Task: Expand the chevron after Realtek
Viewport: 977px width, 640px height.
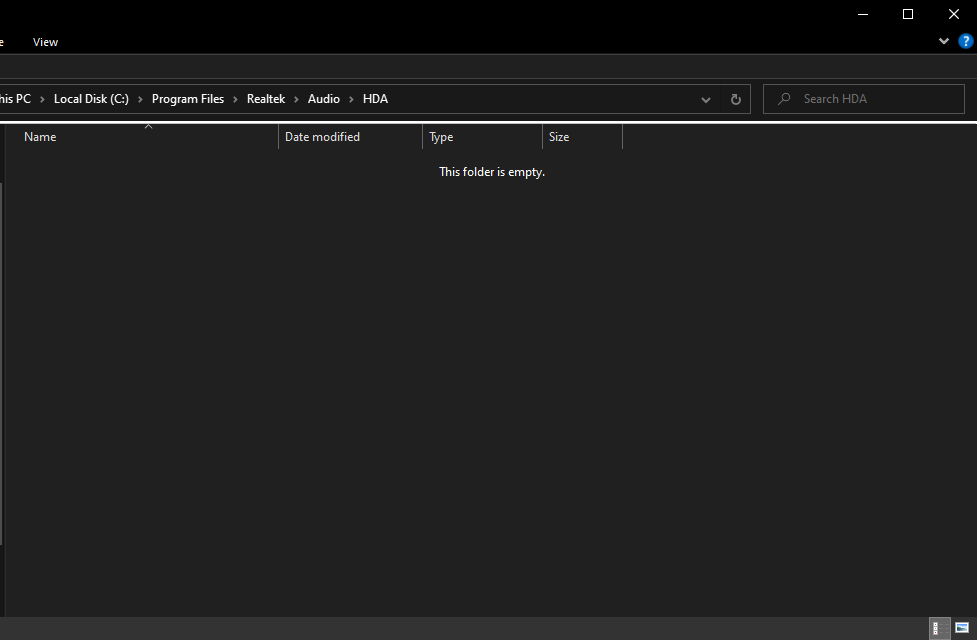Action: pyautogui.click(x=297, y=100)
